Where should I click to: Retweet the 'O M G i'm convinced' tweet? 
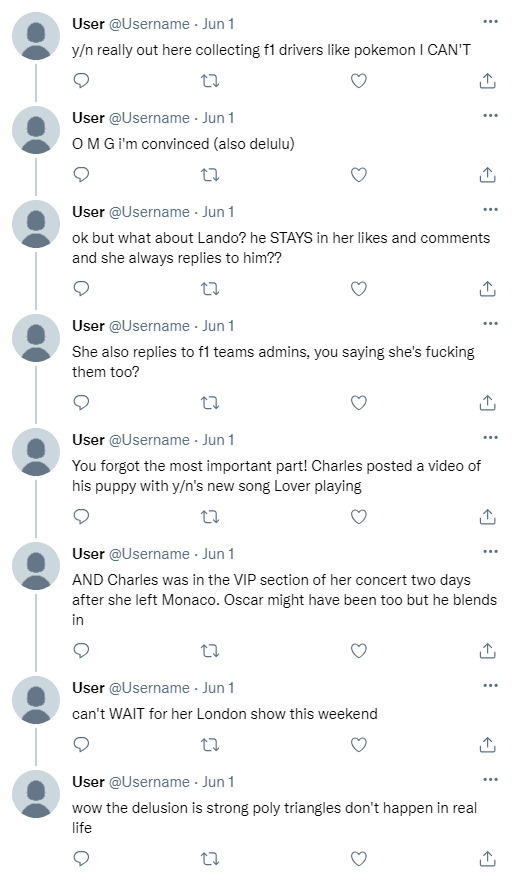[210, 175]
